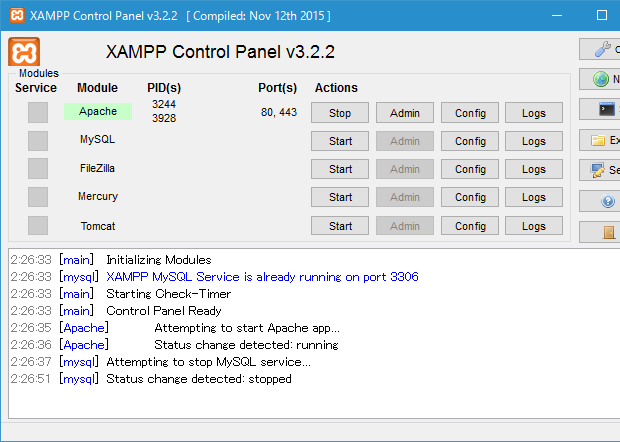Click the disabled FileZilla Admin button
This screenshot has height=442, width=620.
click(x=405, y=169)
